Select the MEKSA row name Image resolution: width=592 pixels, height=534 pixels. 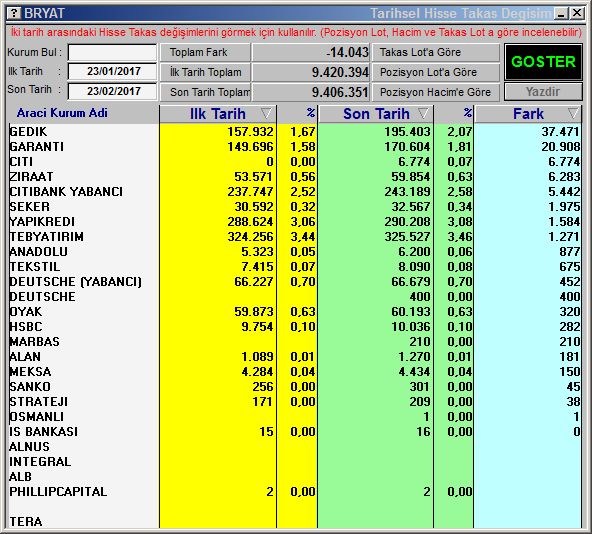(30, 372)
